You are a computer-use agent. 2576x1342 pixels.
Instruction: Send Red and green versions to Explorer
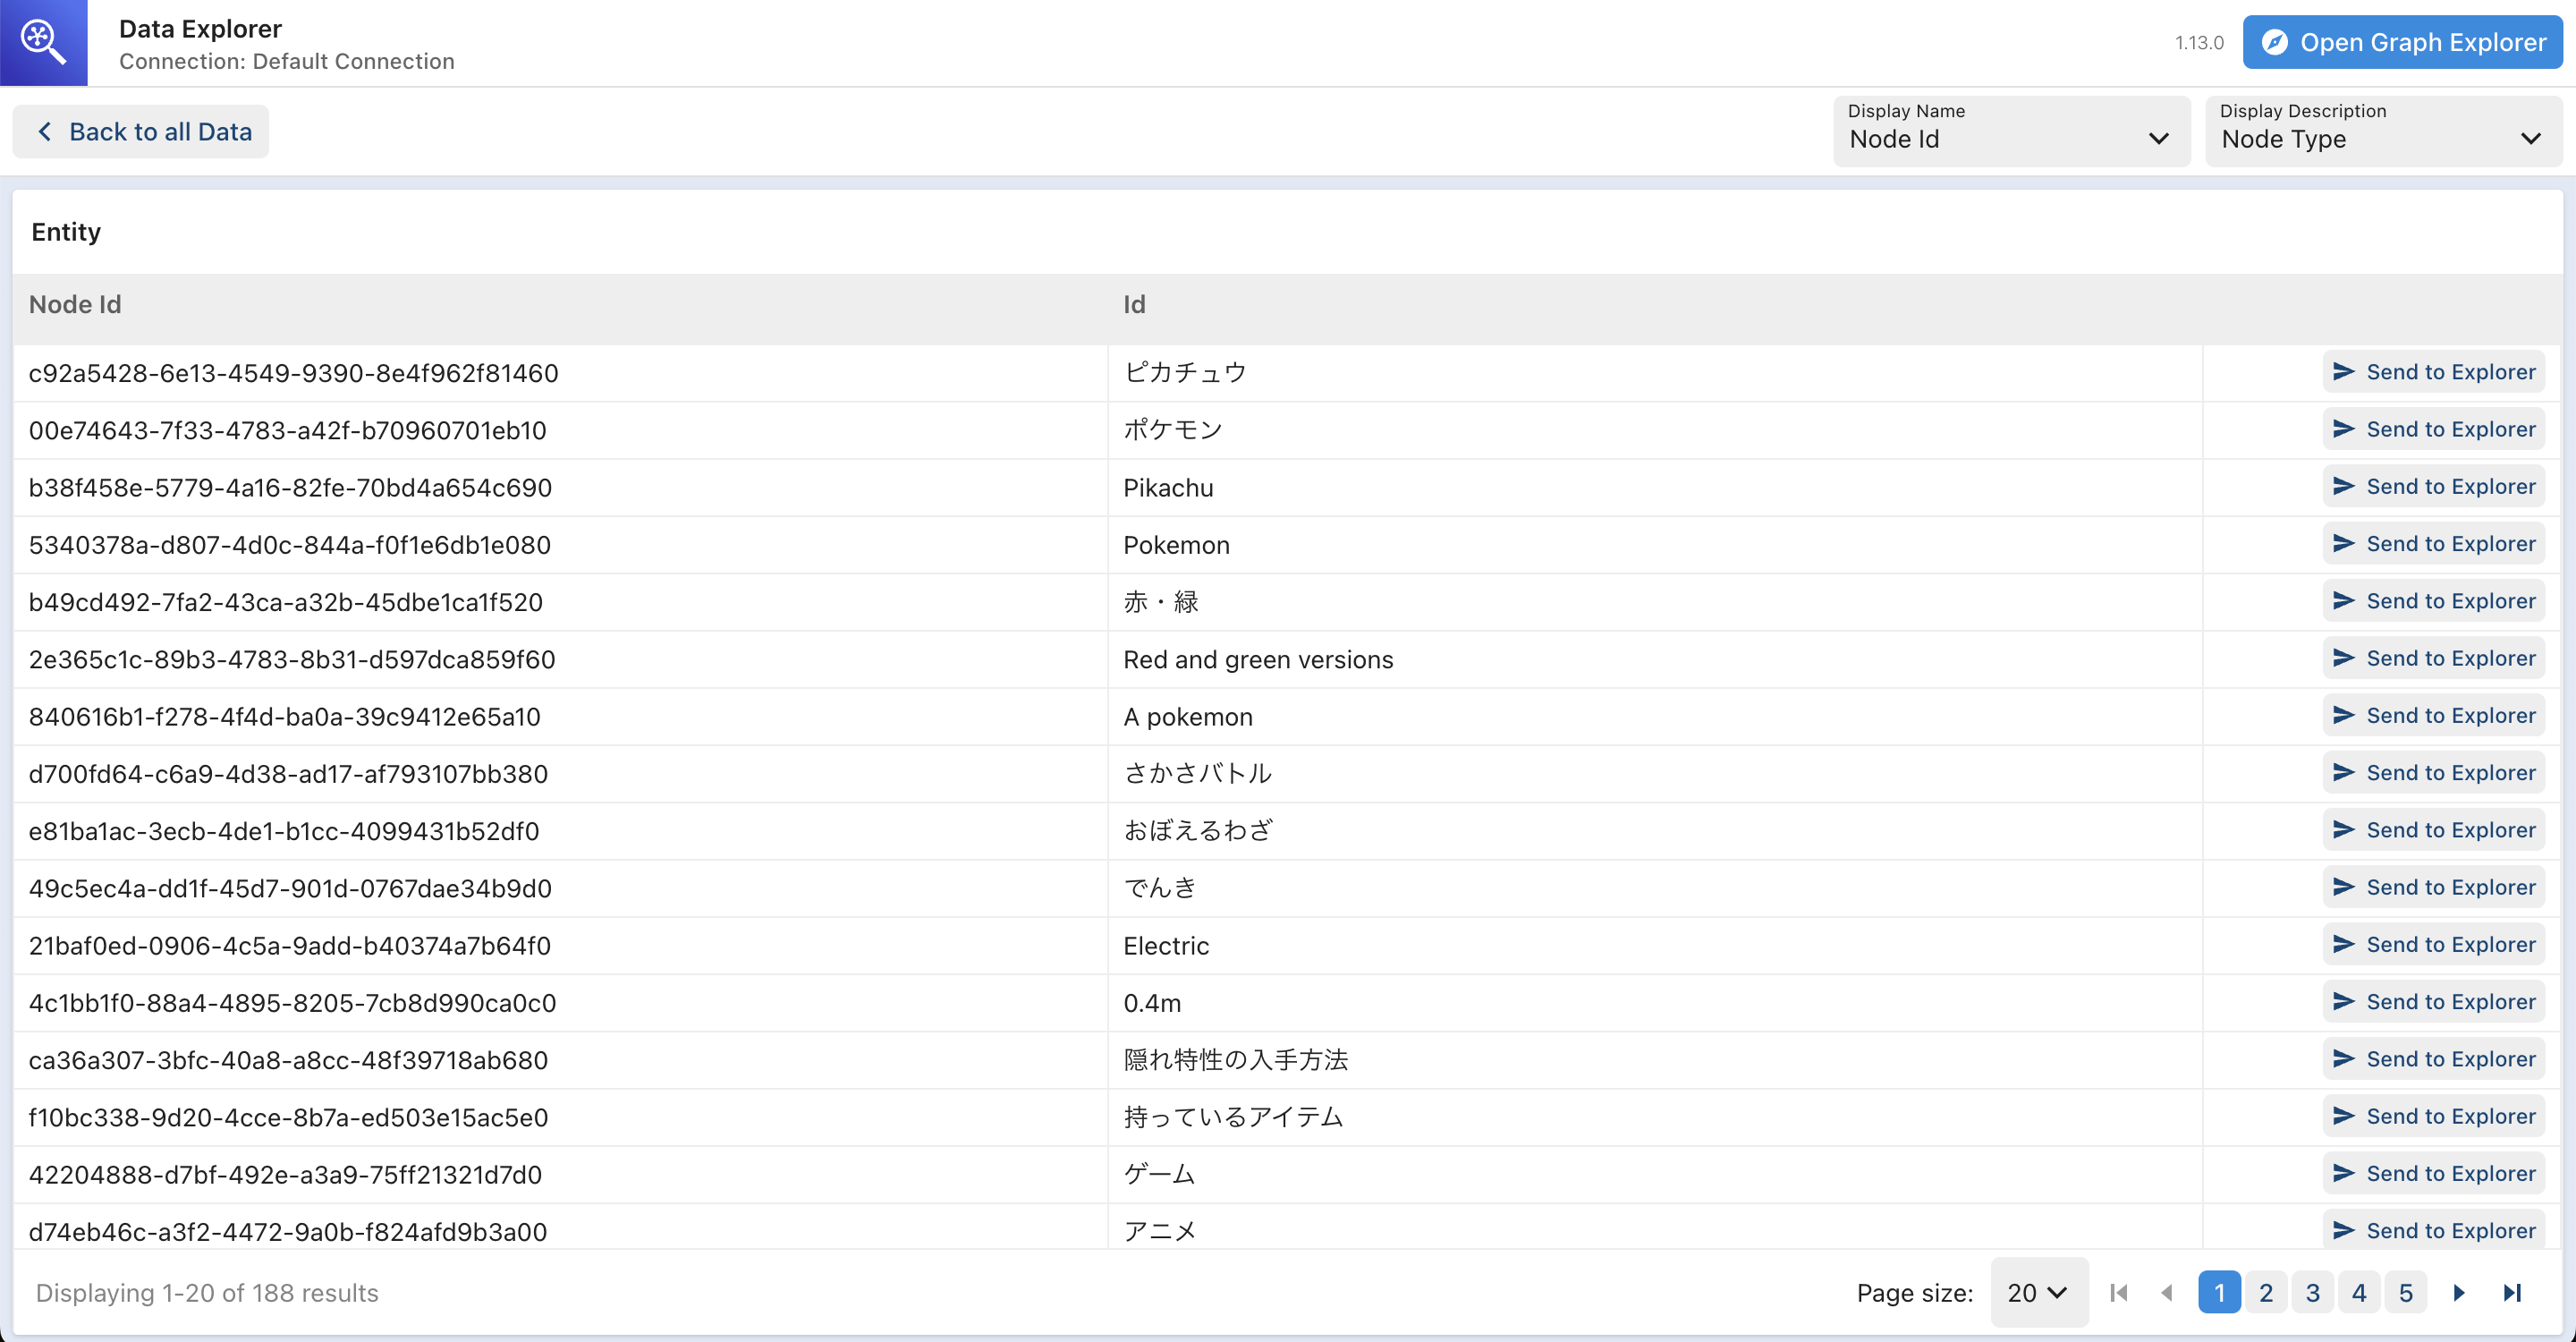point(2433,658)
